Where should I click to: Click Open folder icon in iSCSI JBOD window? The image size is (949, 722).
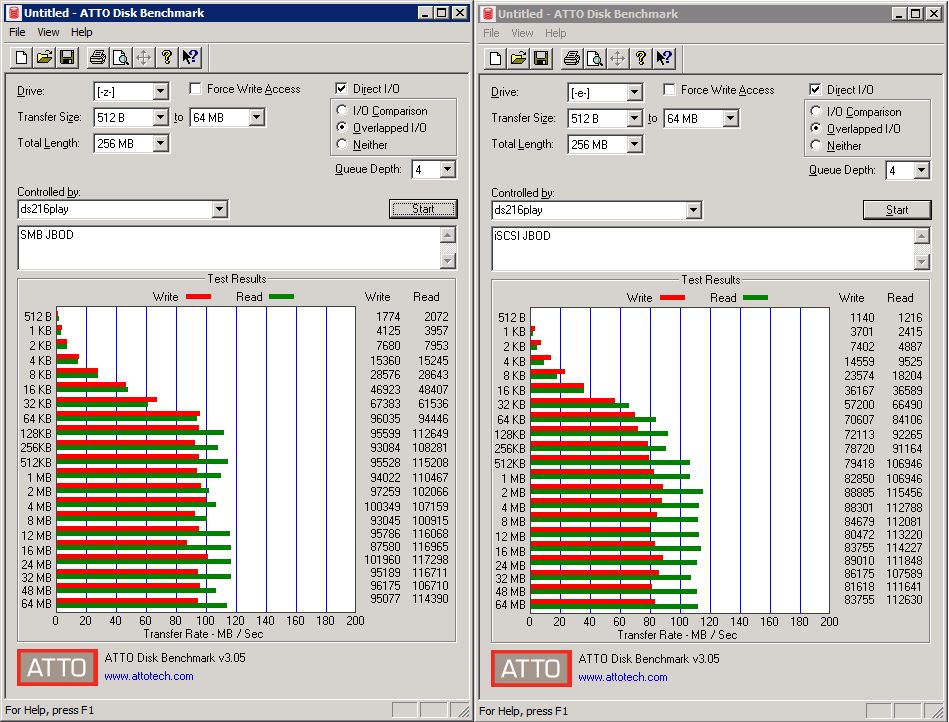click(x=518, y=59)
